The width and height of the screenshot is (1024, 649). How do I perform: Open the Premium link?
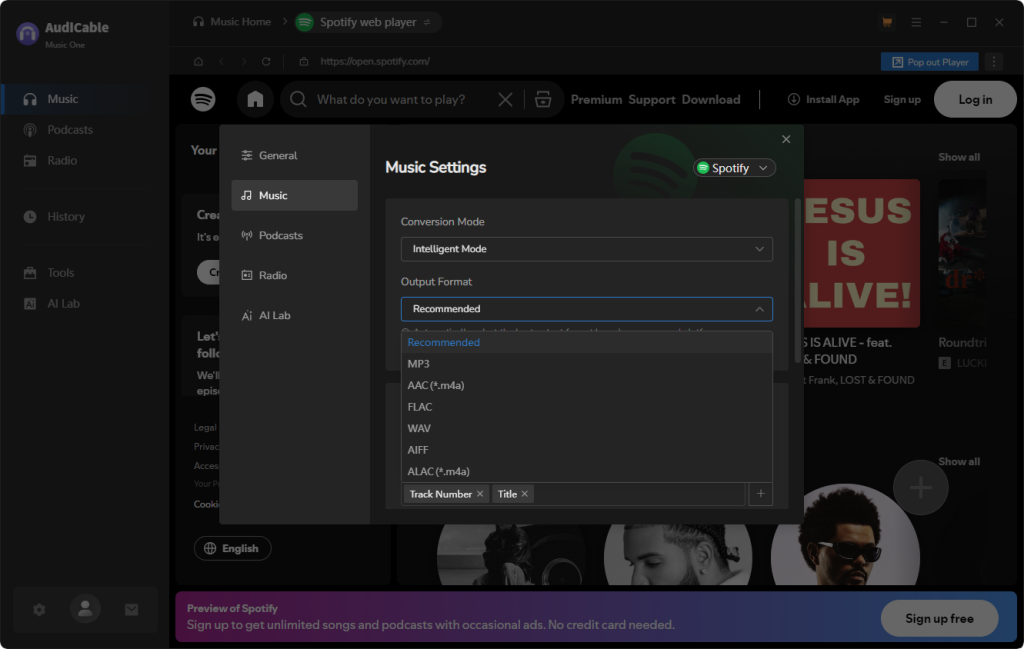tap(596, 99)
